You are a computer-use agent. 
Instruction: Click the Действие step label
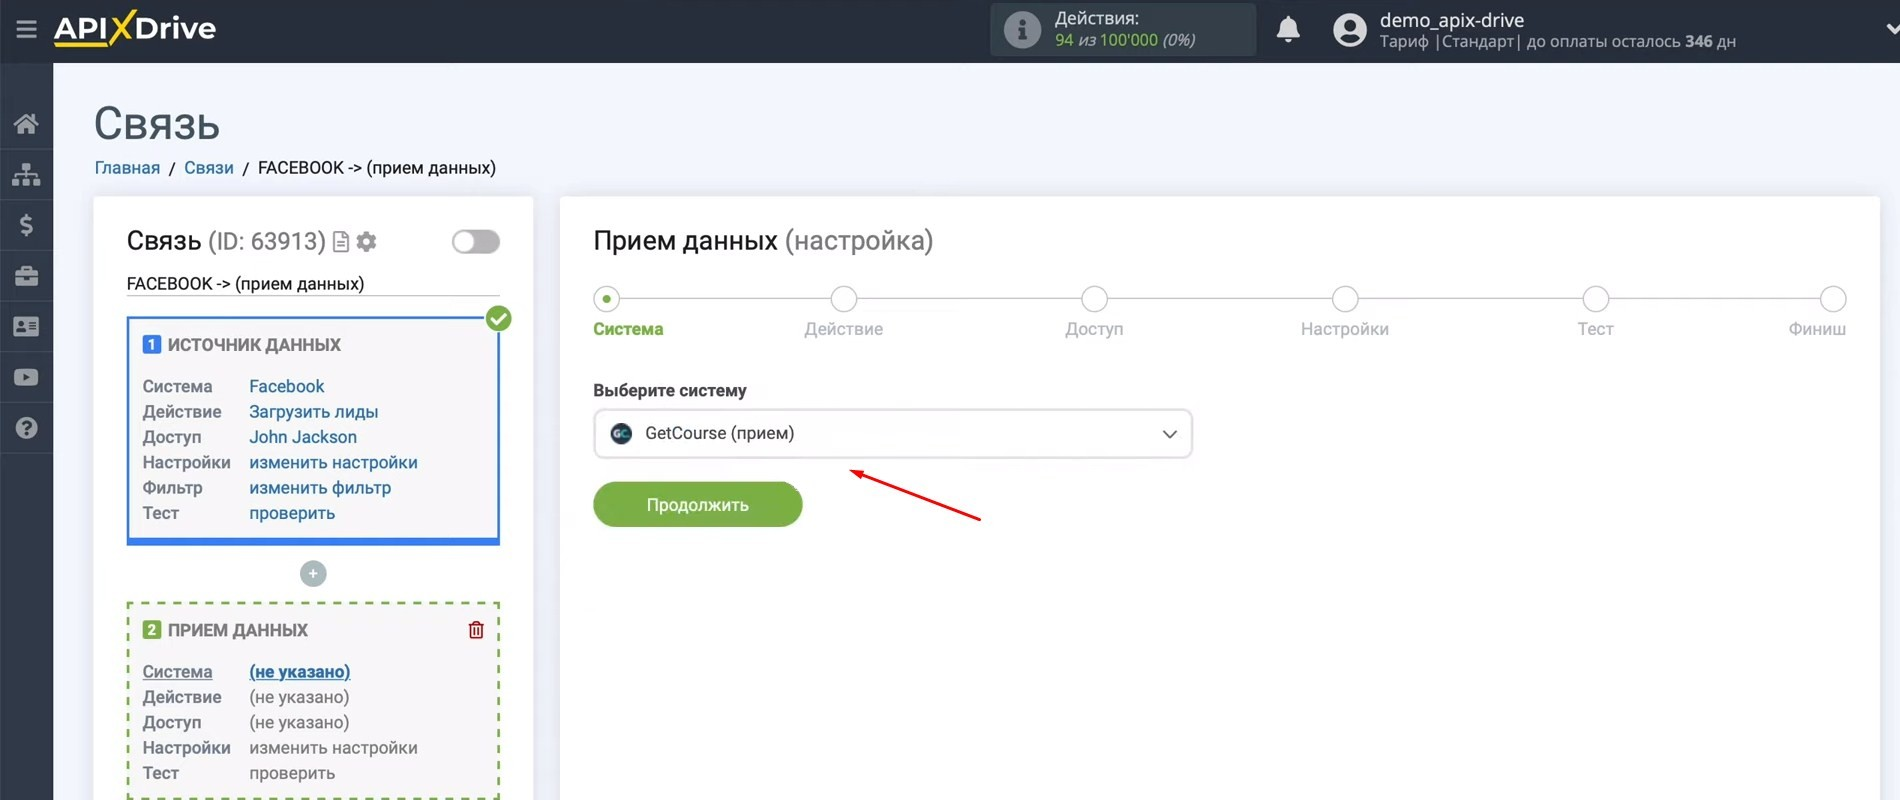coord(844,329)
